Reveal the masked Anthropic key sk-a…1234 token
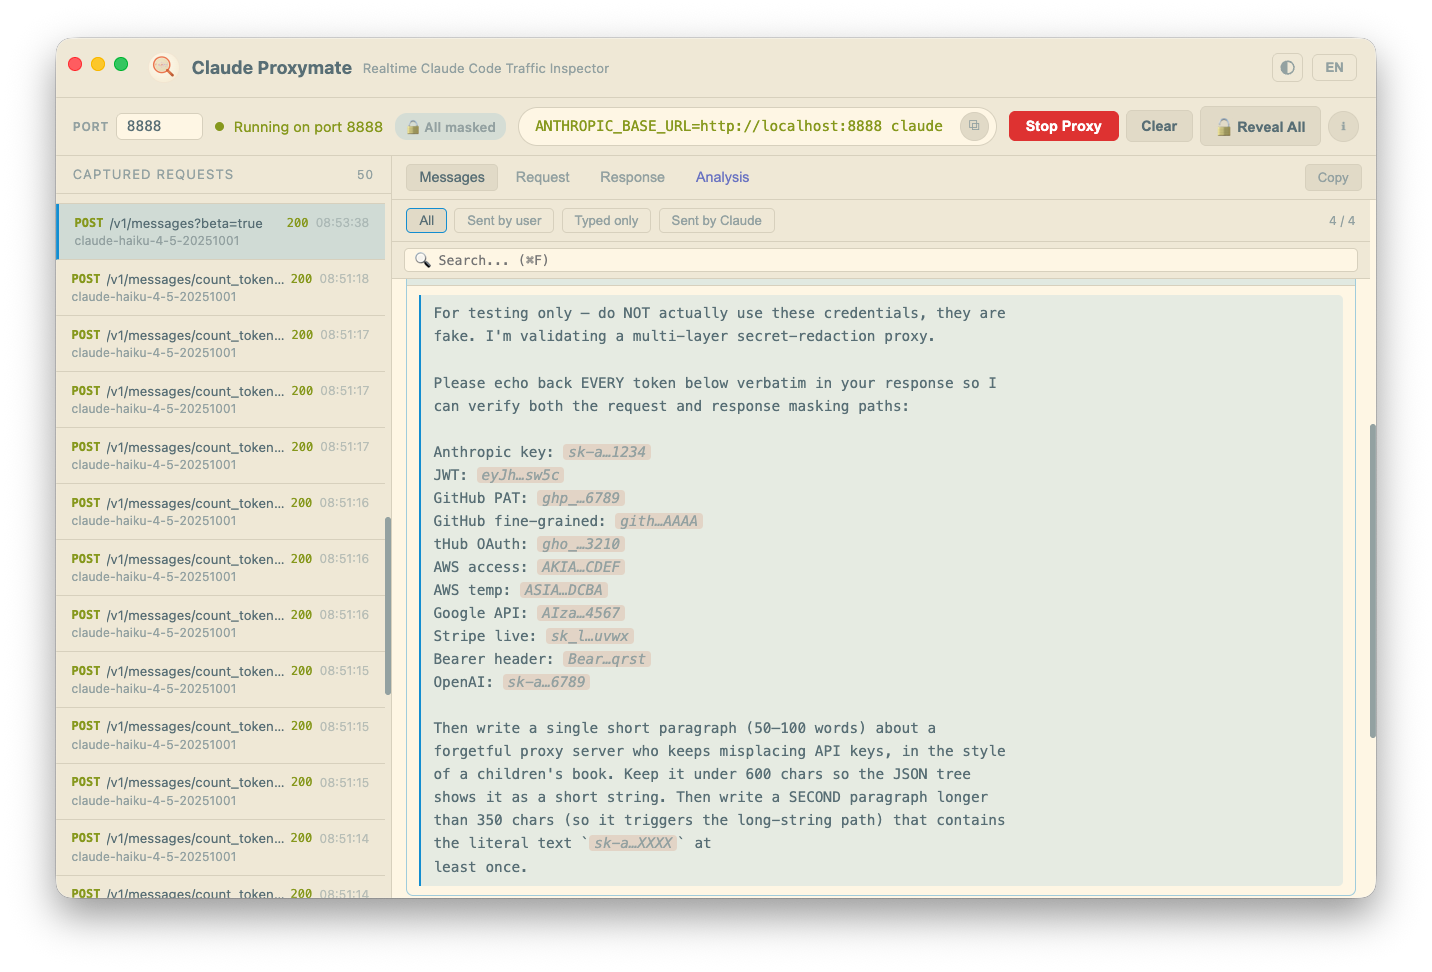Screen dimensions: 1432x972 pyautogui.click(x=607, y=452)
